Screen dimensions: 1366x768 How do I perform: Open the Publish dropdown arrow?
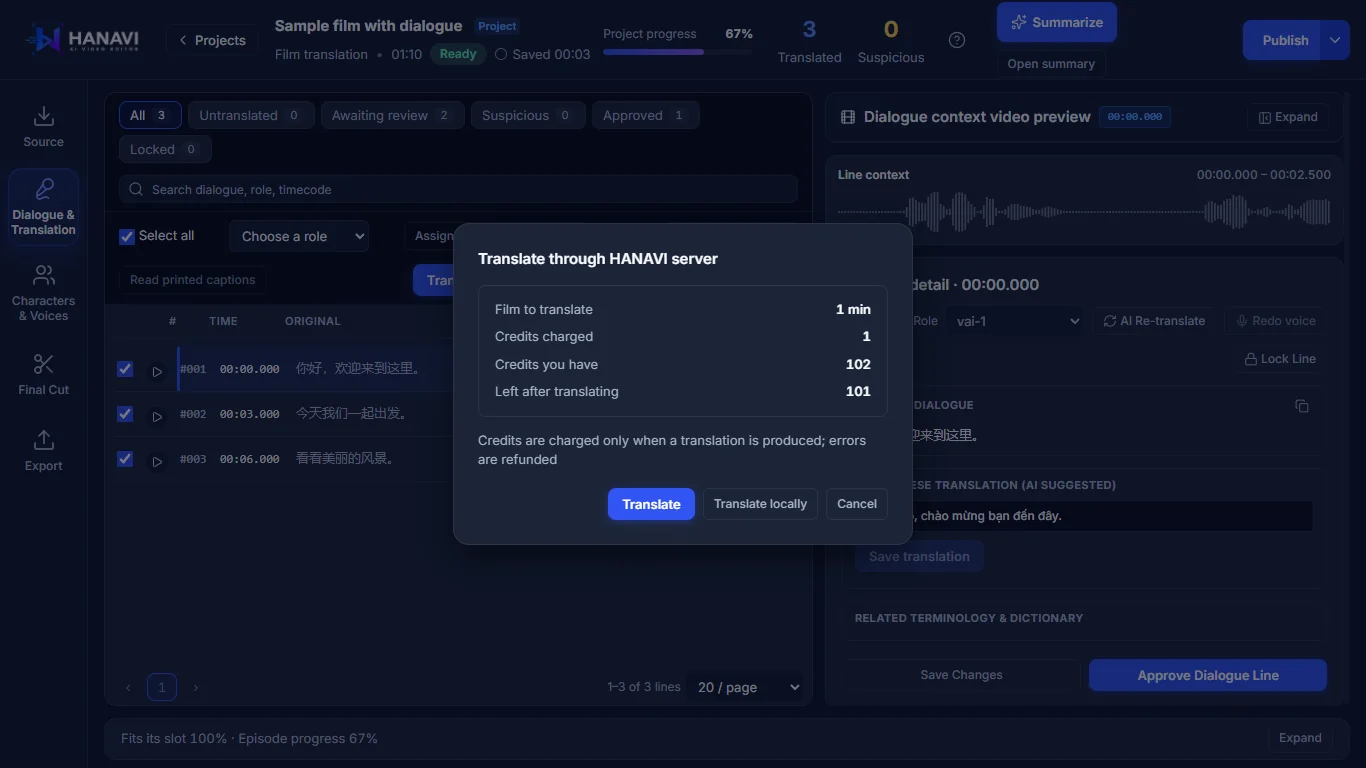pos(1335,40)
